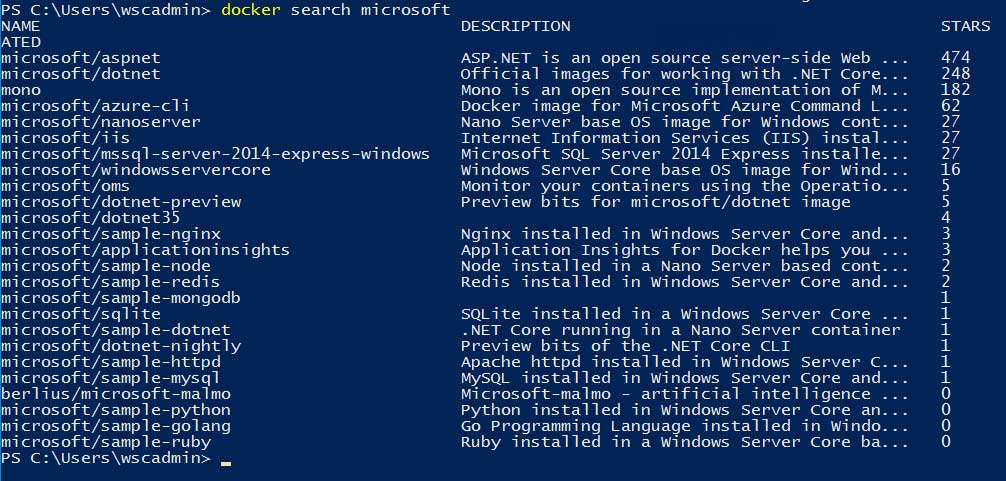
Task: Click the 474 stars value
Action: coord(956,58)
